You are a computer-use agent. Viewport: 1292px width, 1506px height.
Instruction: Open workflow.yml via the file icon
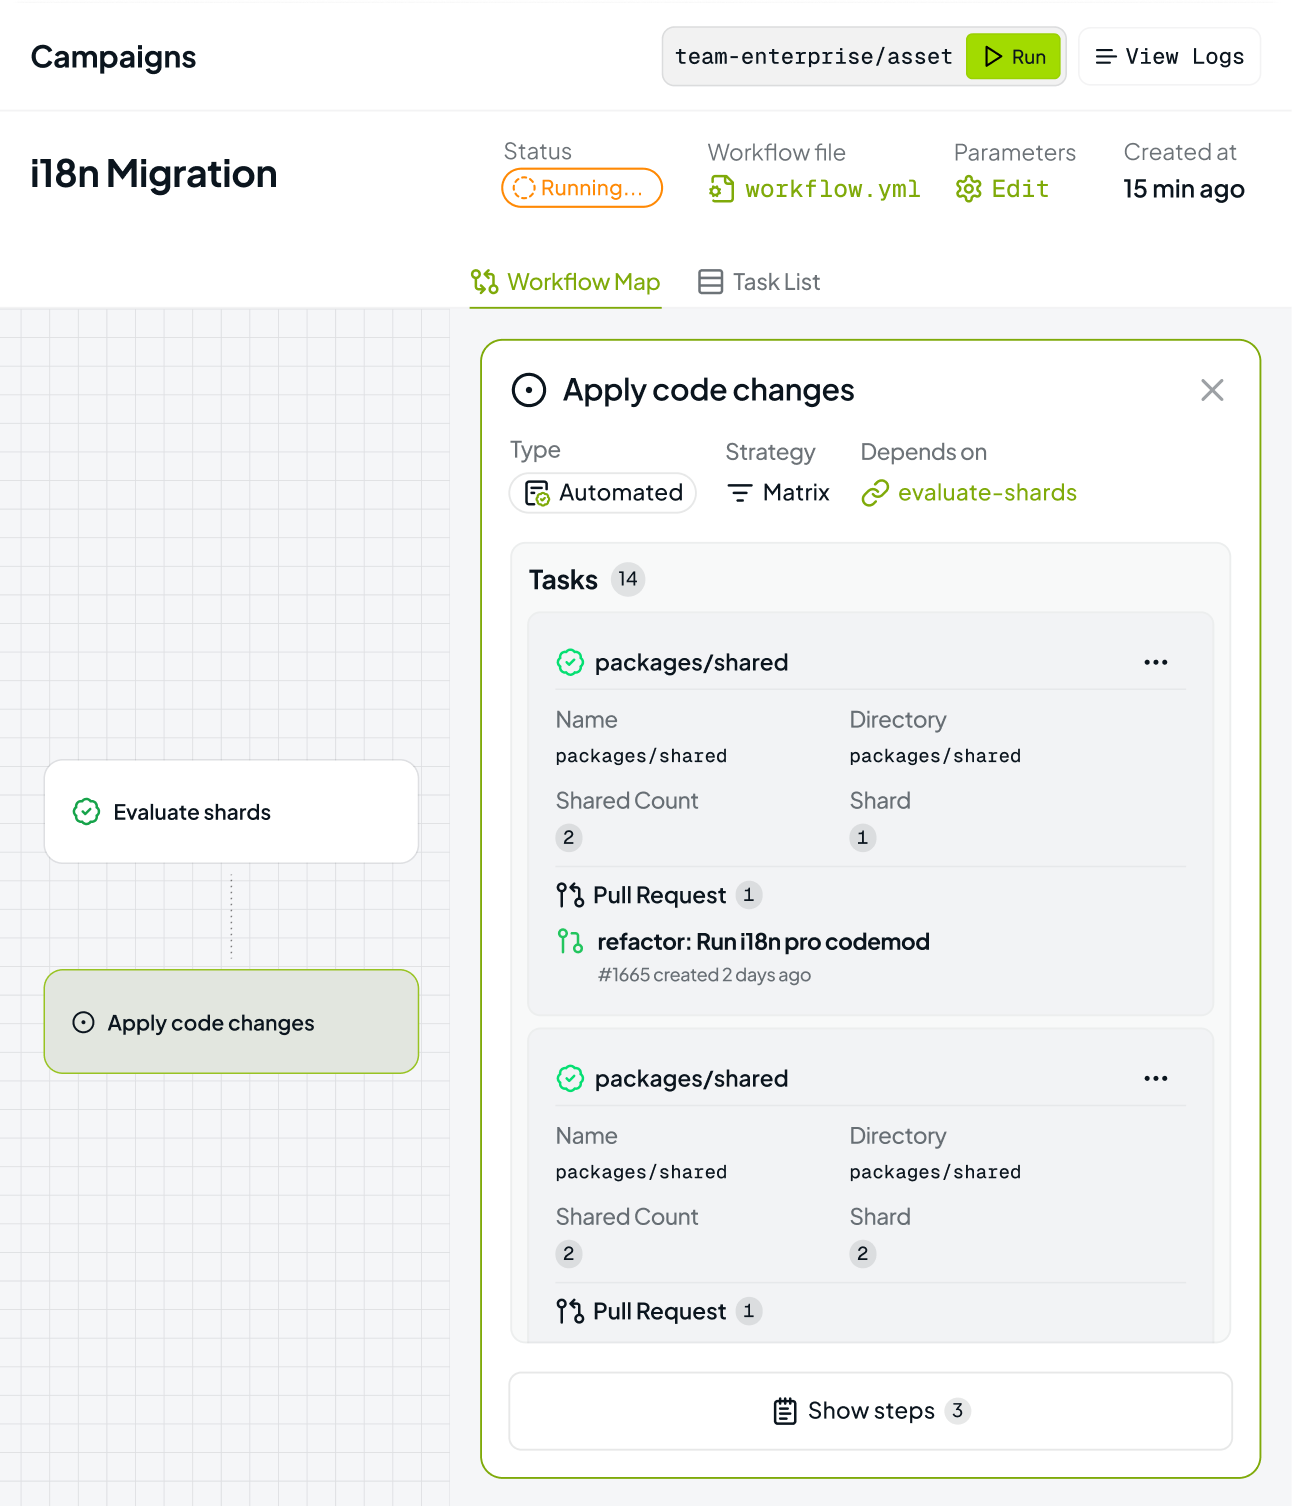720,188
